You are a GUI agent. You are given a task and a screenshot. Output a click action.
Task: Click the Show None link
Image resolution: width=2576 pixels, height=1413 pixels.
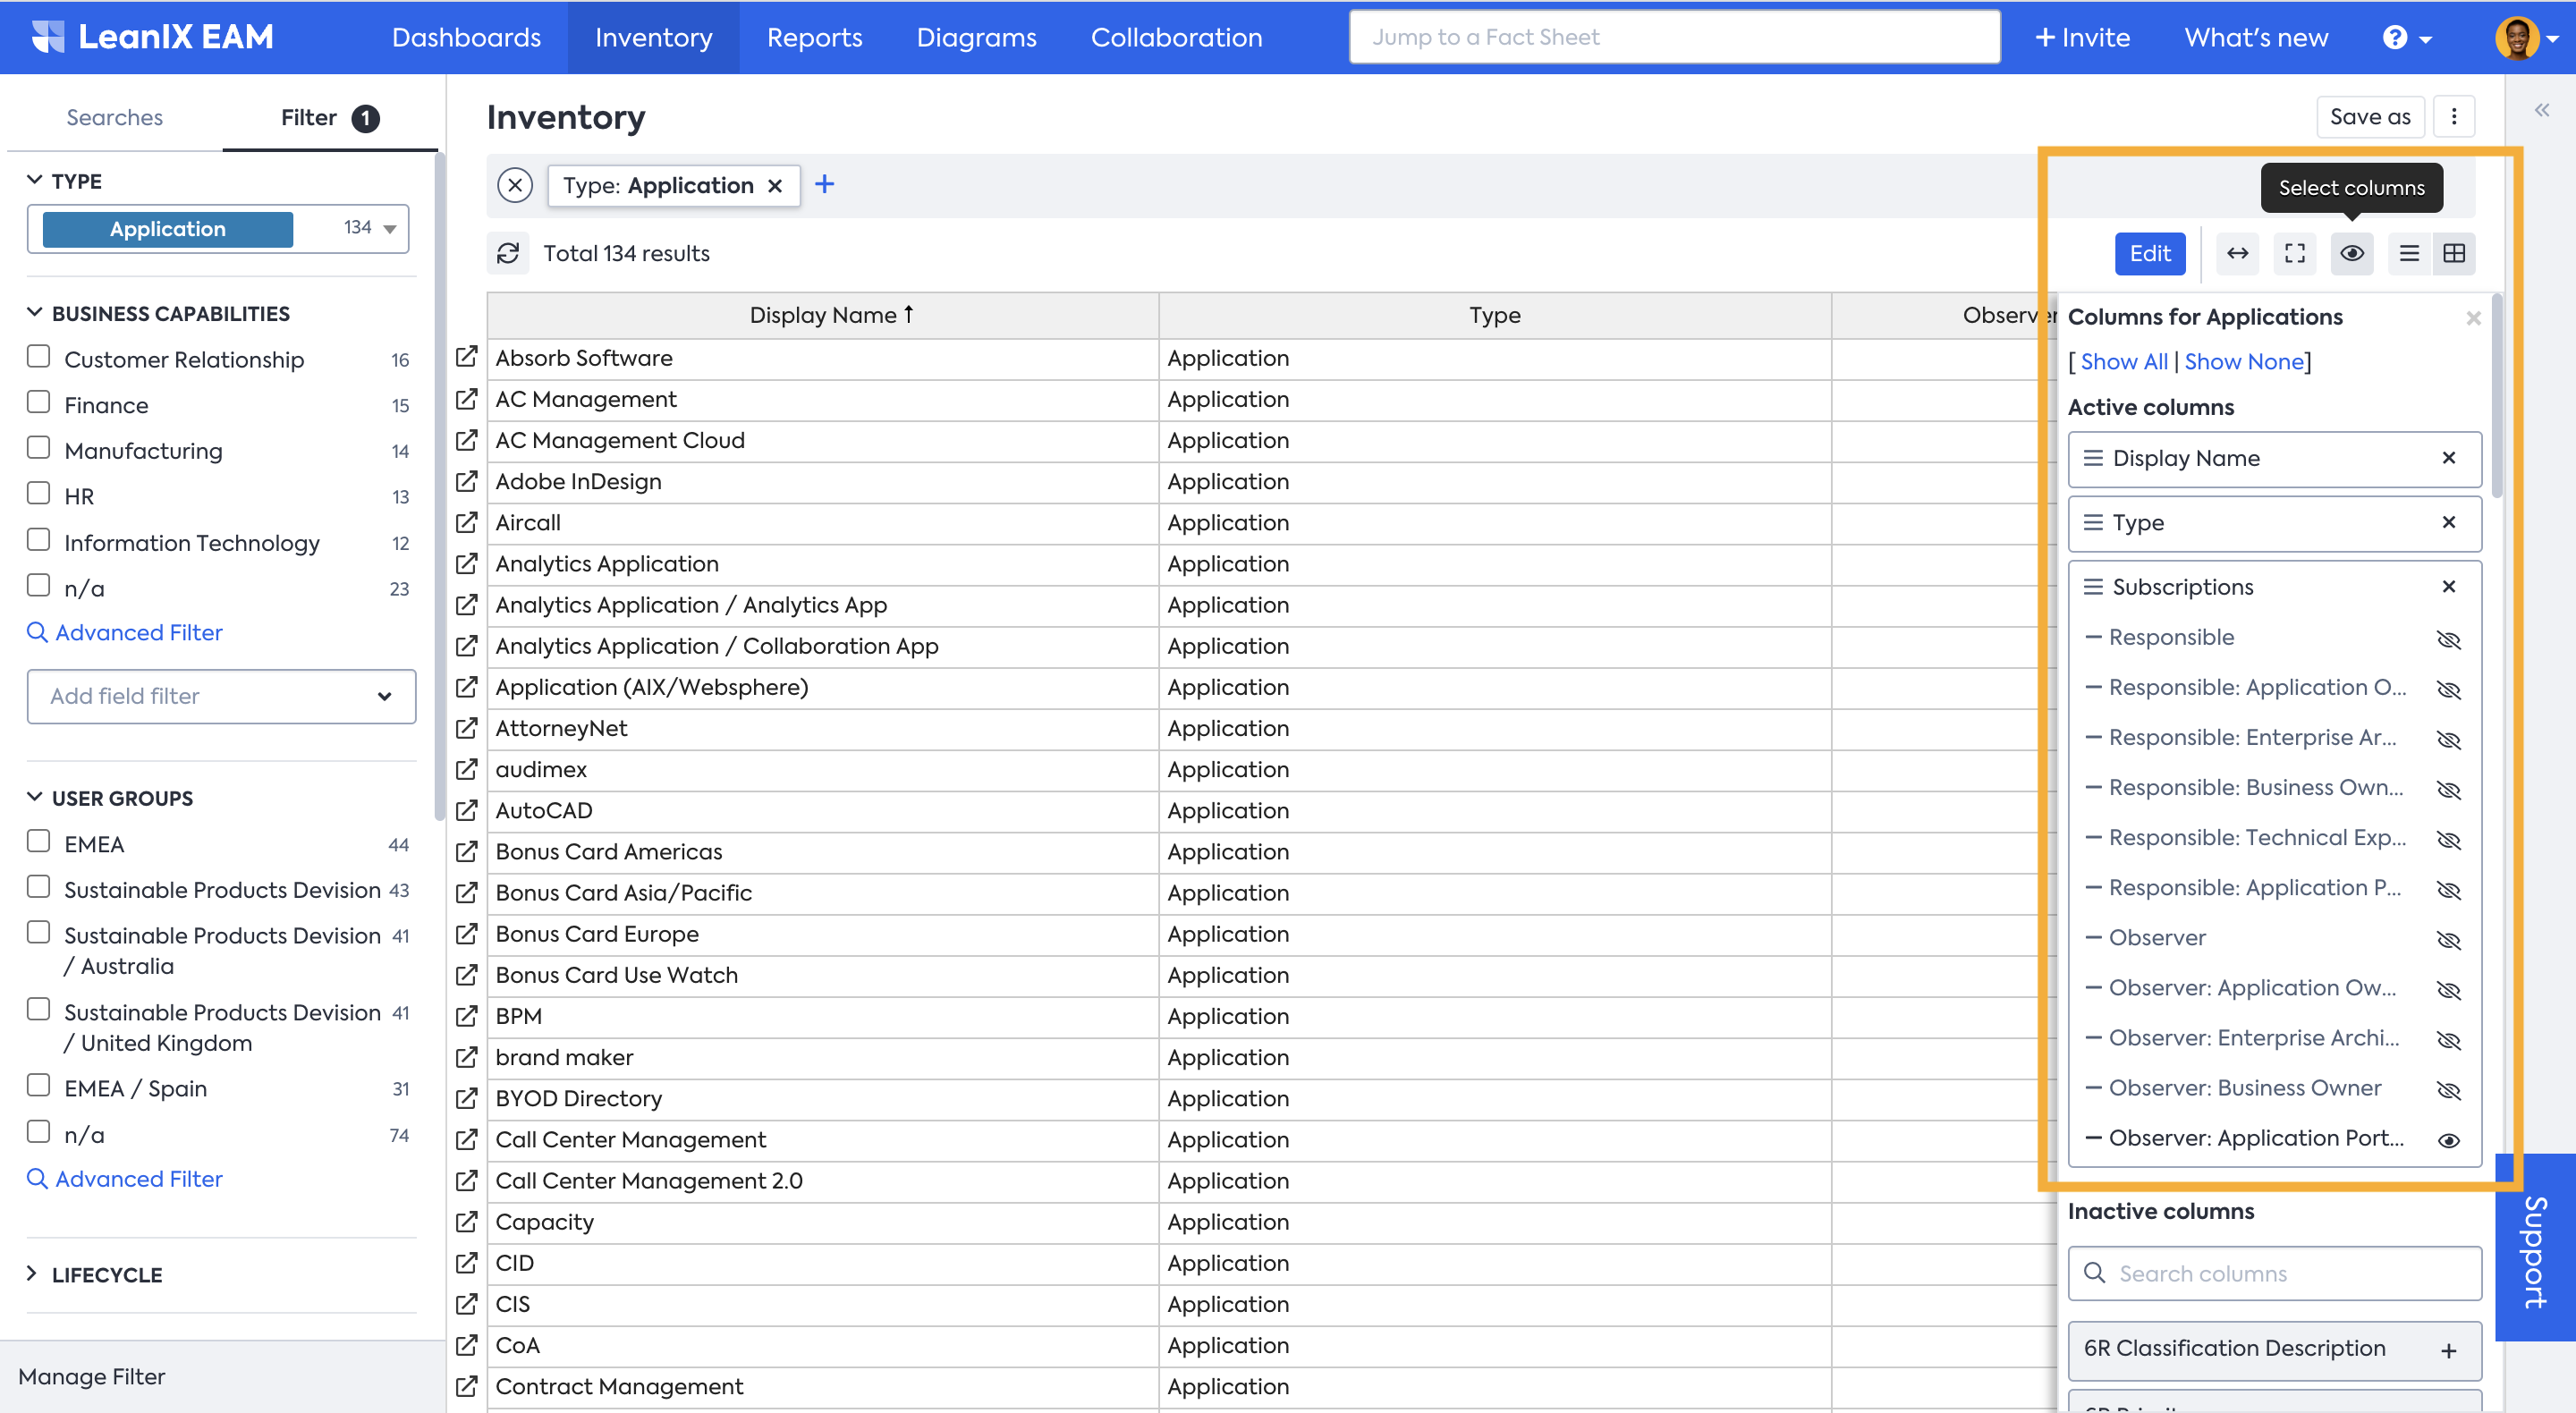click(x=2243, y=361)
